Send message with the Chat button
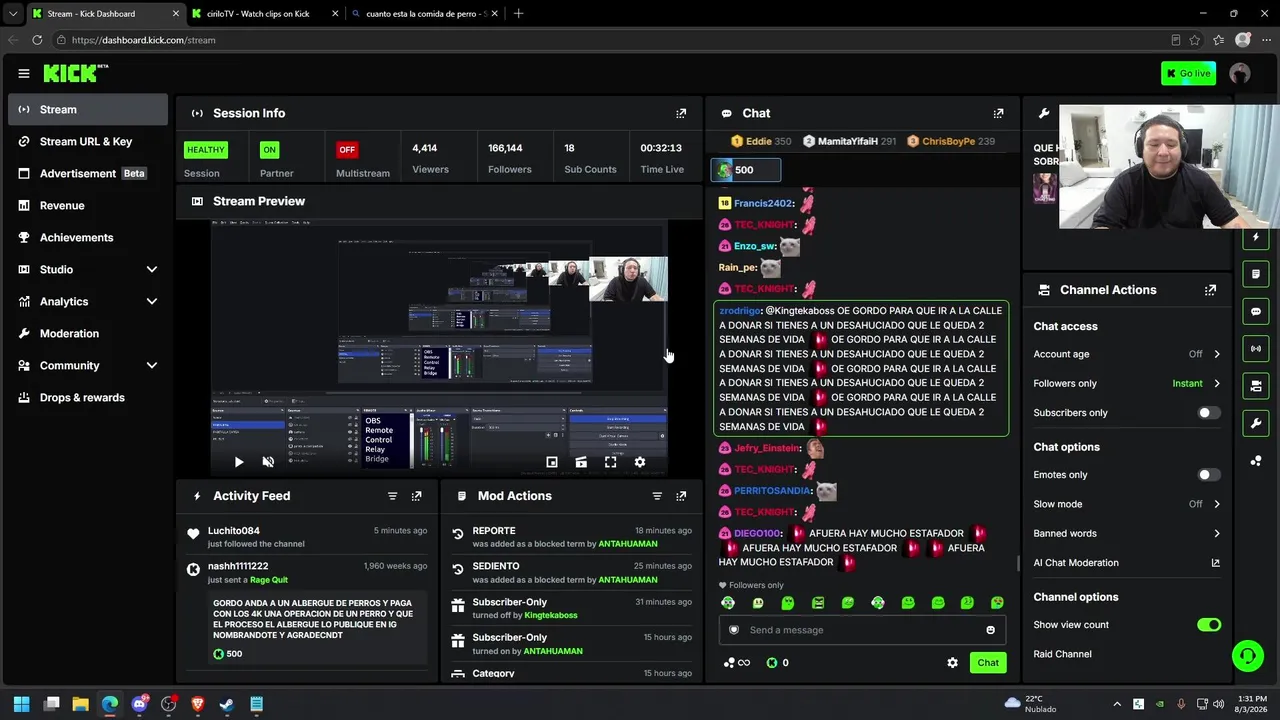Image resolution: width=1280 pixels, height=720 pixels. click(x=988, y=663)
